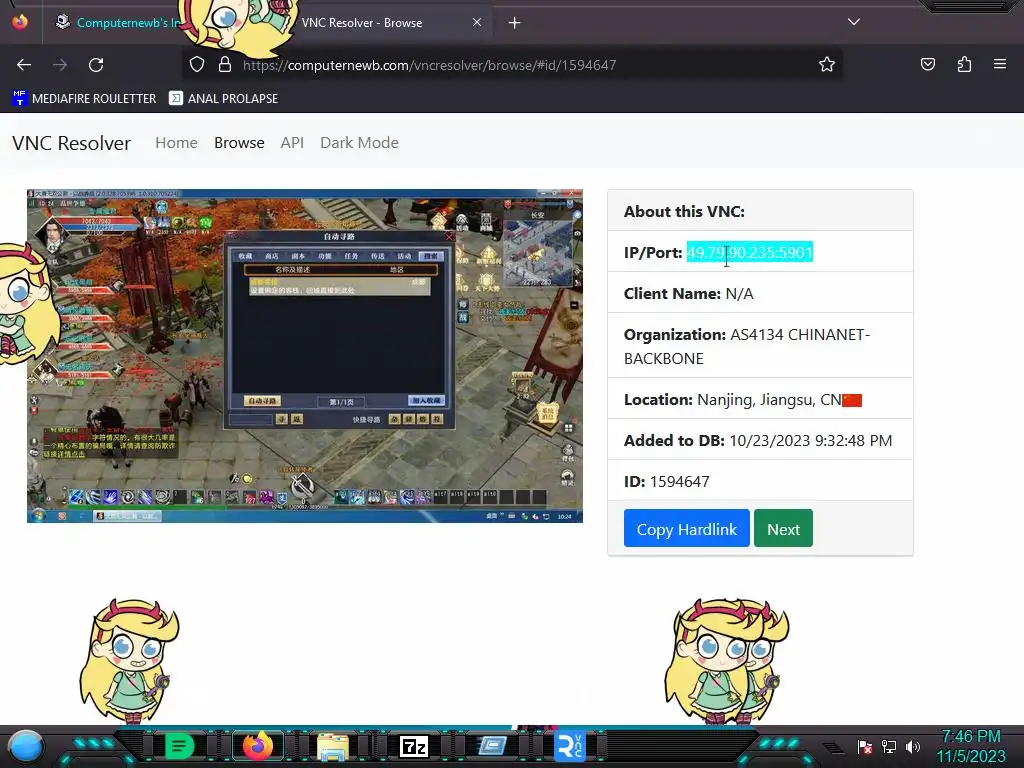
Task: Open the RealVNC viewer taskbar icon
Action: tap(569, 746)
